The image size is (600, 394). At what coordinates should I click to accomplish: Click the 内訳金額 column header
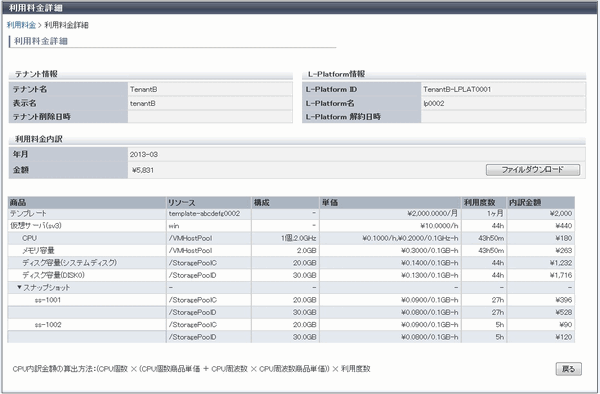tap(541, 202)
